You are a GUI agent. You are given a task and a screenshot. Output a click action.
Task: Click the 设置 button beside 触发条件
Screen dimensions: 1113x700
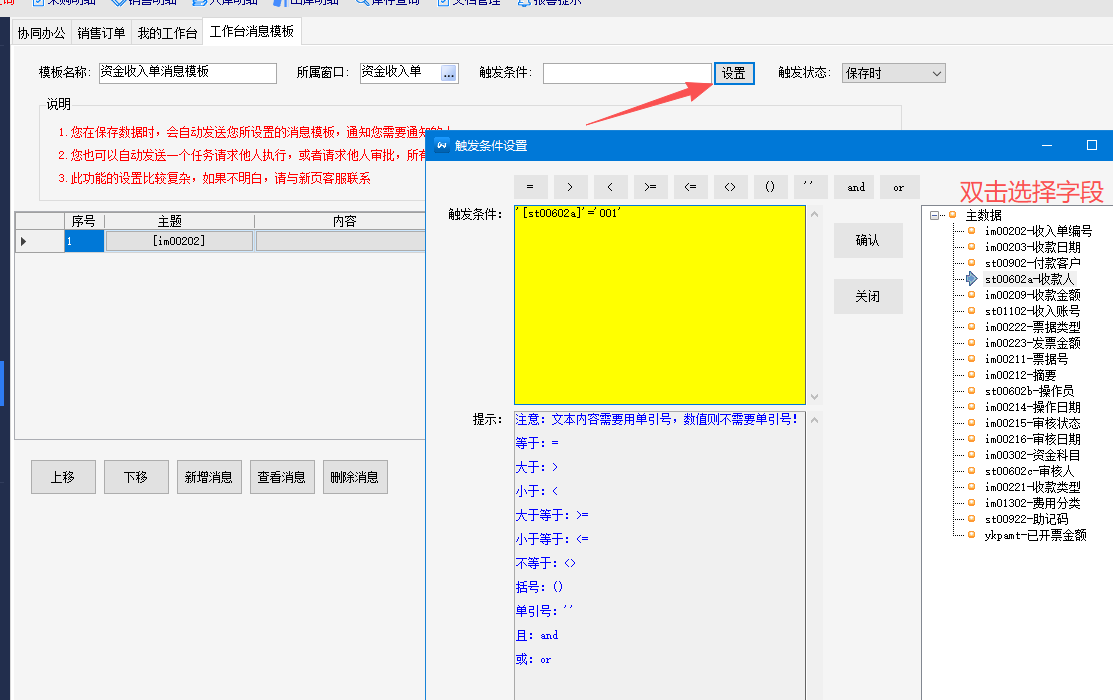tap(733, 73)
